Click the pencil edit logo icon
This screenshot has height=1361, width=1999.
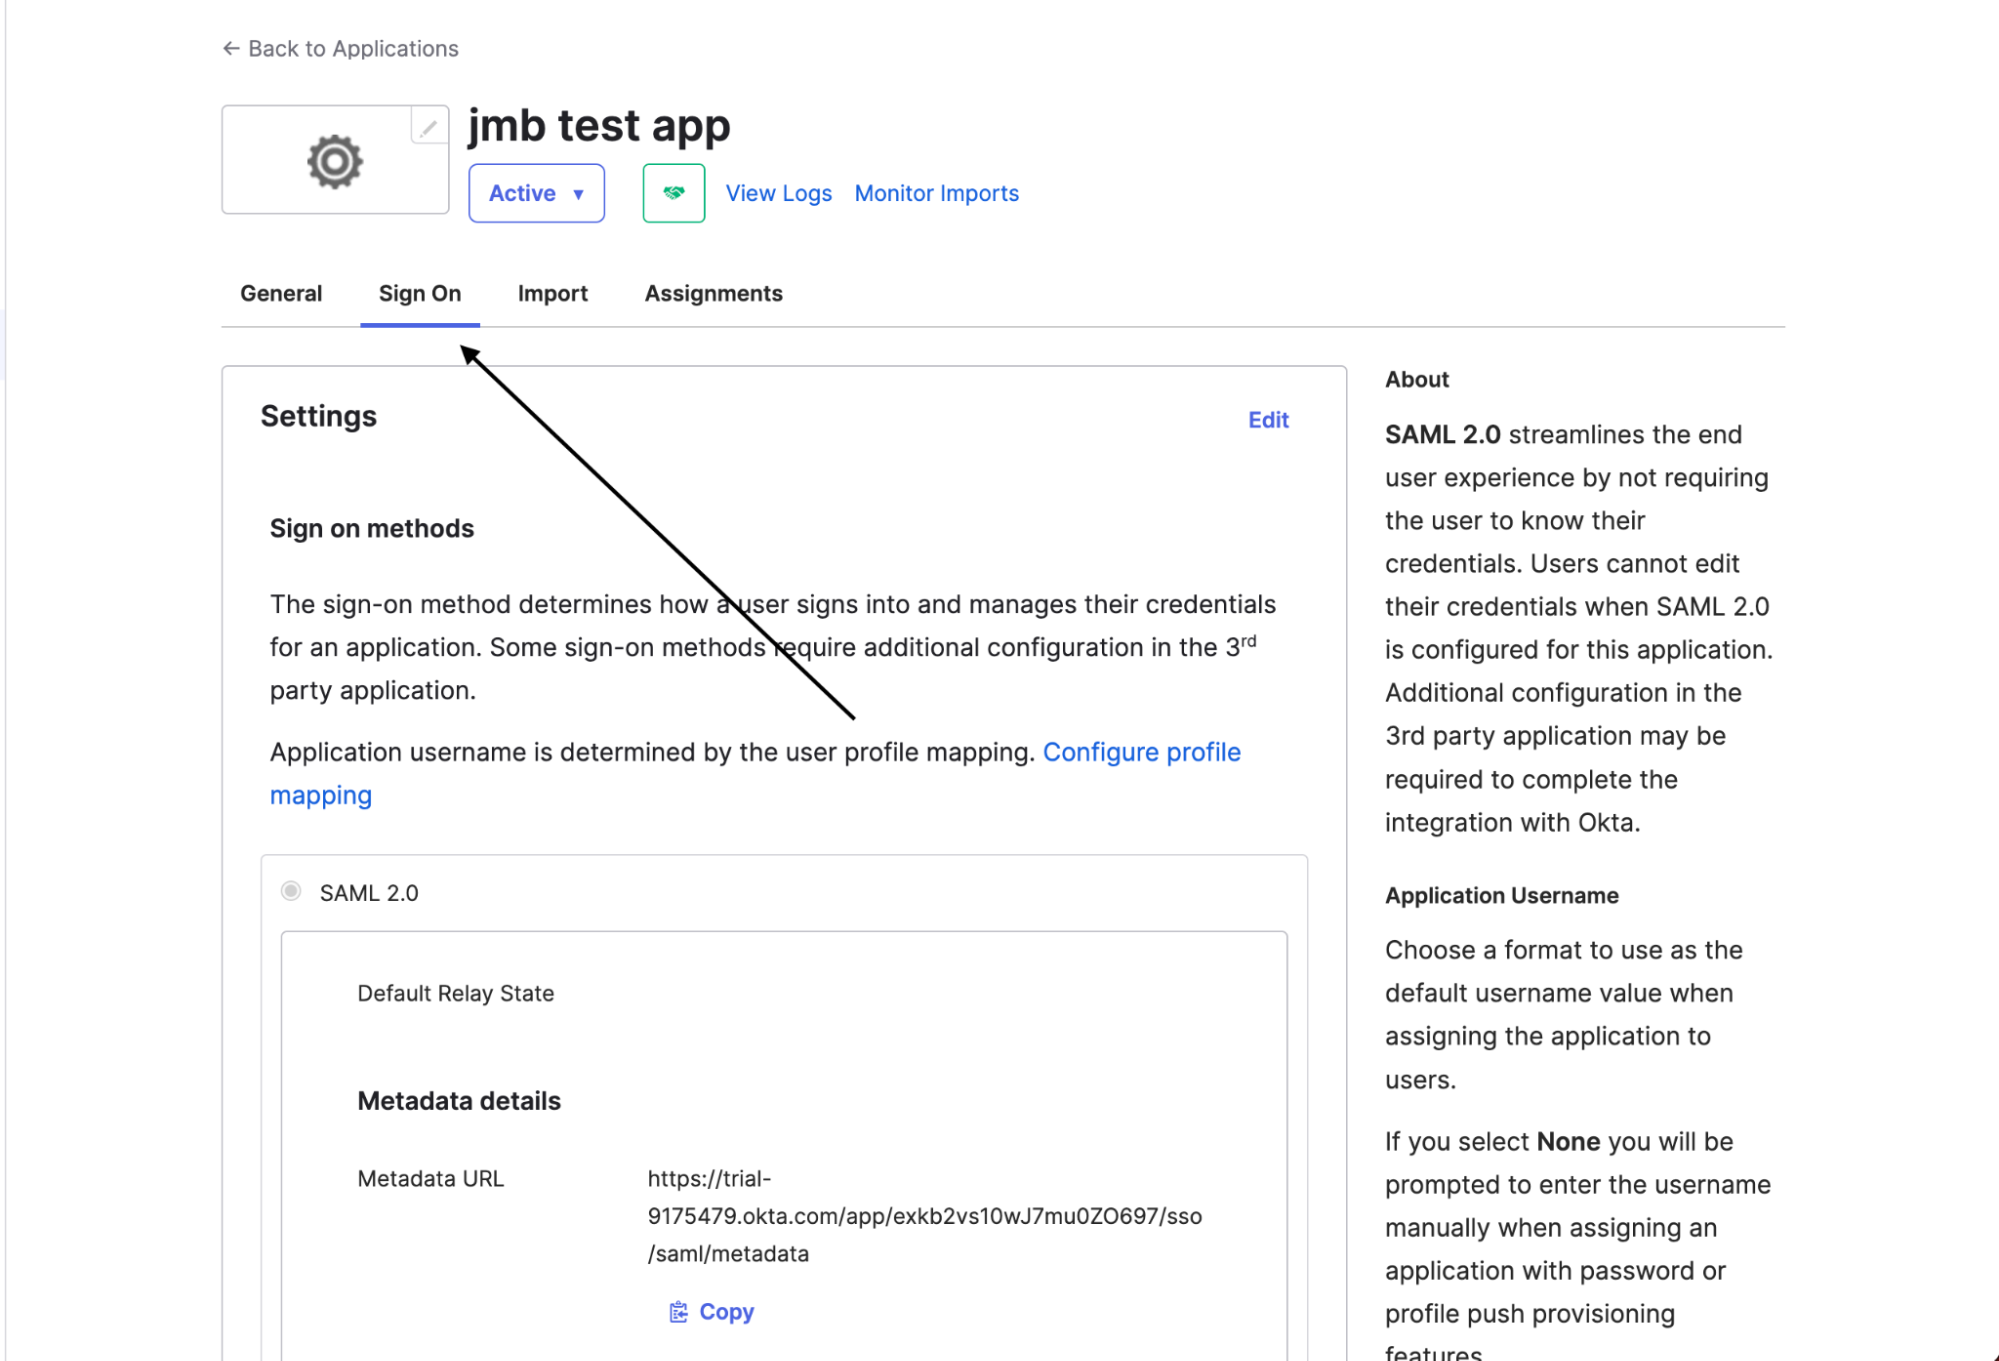(429, 127)
